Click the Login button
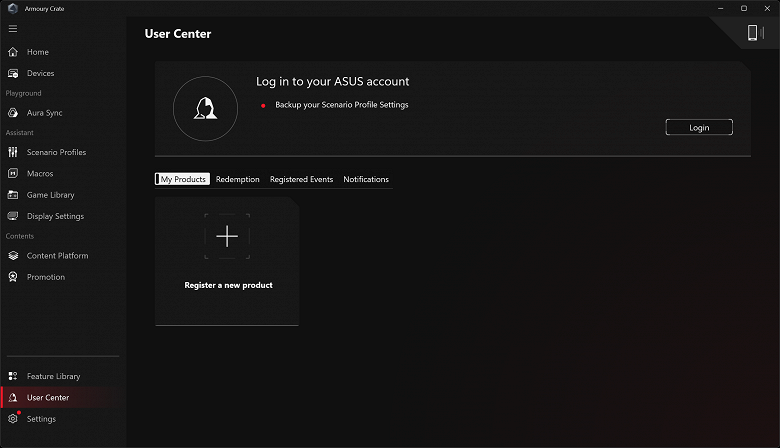The image size is (780, 448). pyautogui.click(x=699, y=127)
